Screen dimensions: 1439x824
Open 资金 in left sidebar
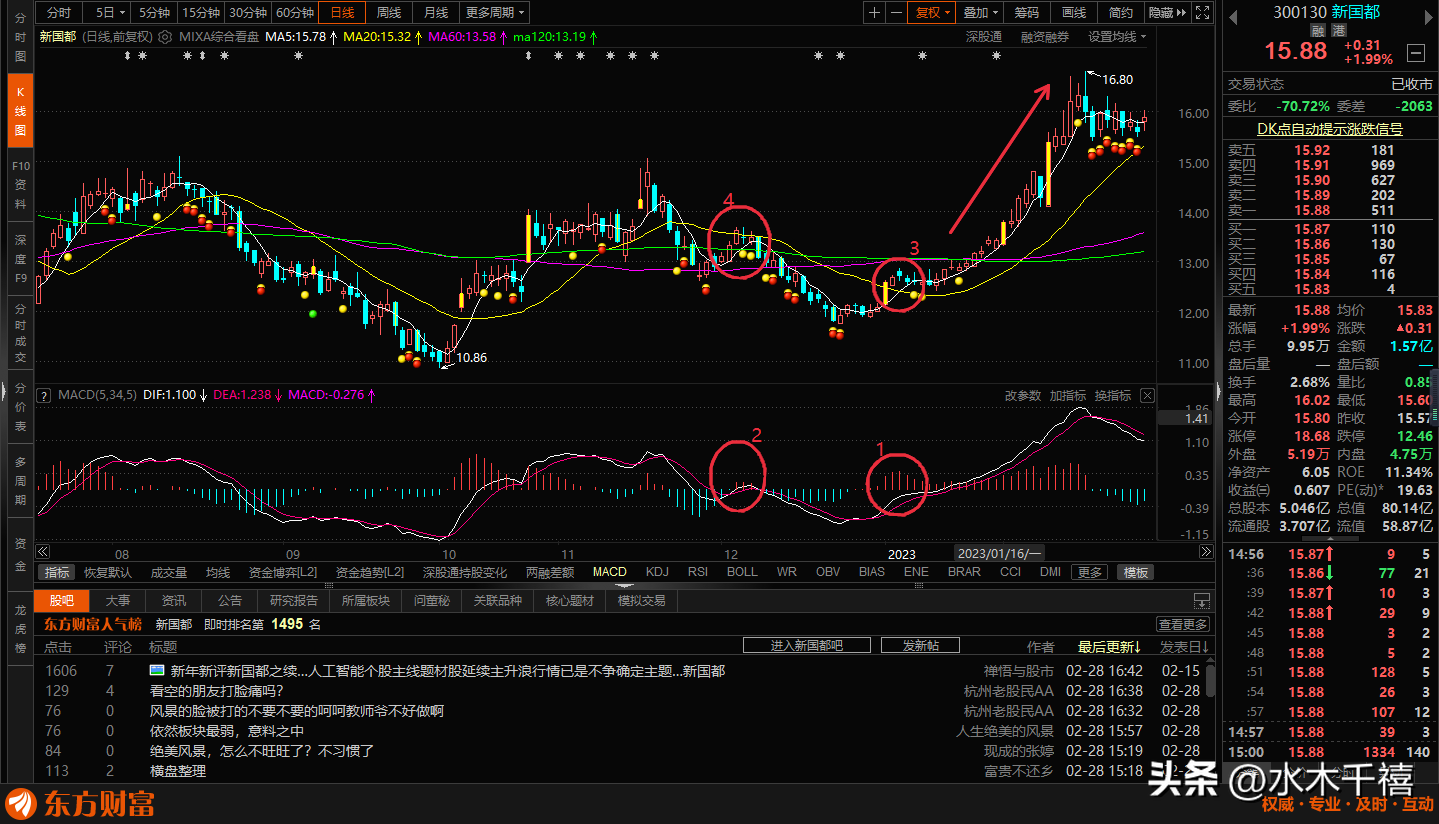coord(20,556)
